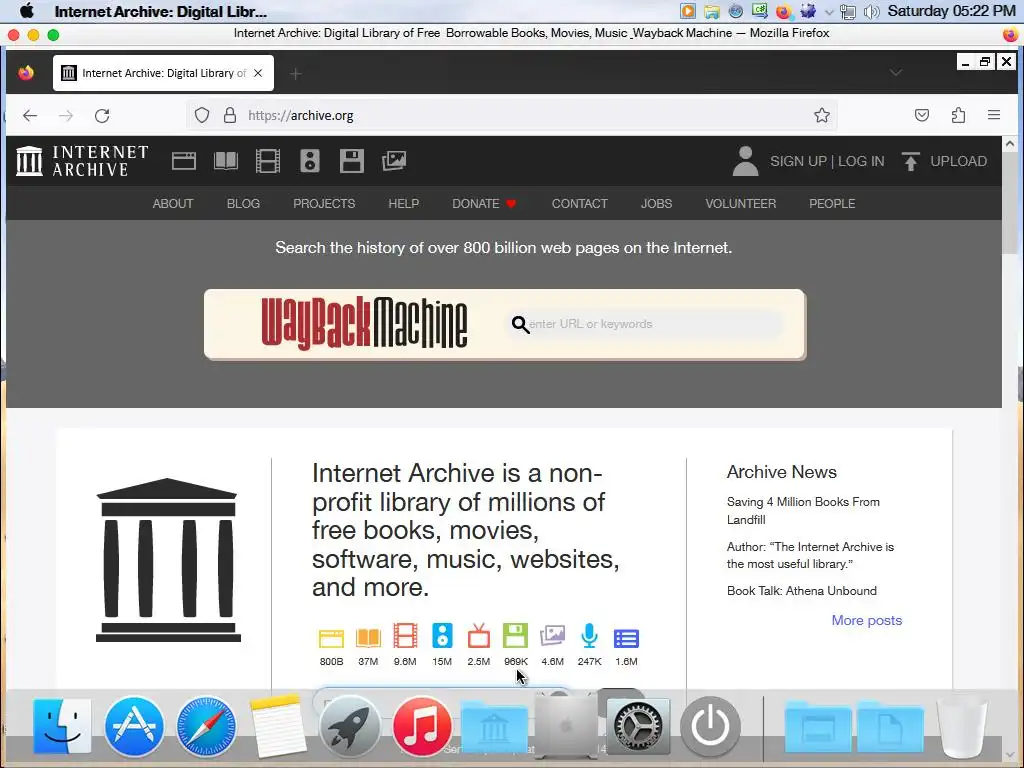Close the Internet Archive tab
Image resolution: width=1024 pixels, height=768 pixels.
[x=258, y=73]
